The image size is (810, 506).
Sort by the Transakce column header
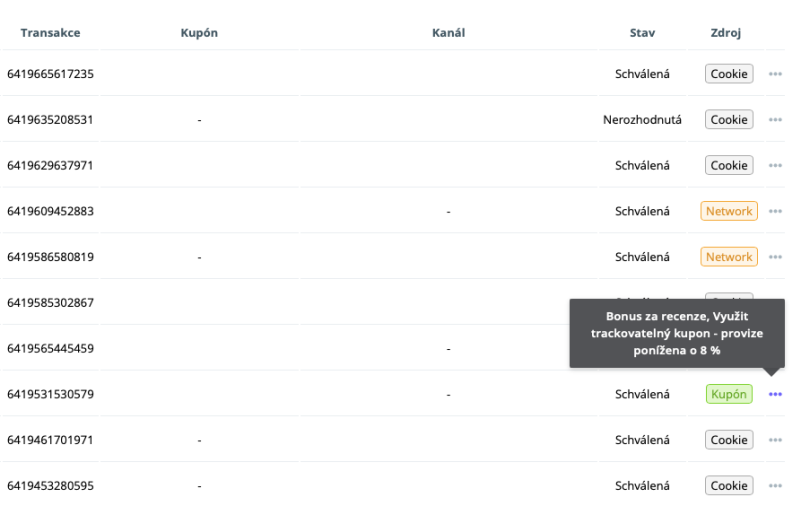[50, 33]
